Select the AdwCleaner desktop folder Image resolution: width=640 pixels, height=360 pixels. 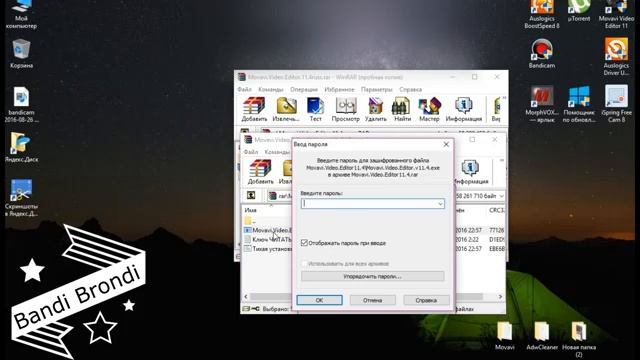point(542,336)
